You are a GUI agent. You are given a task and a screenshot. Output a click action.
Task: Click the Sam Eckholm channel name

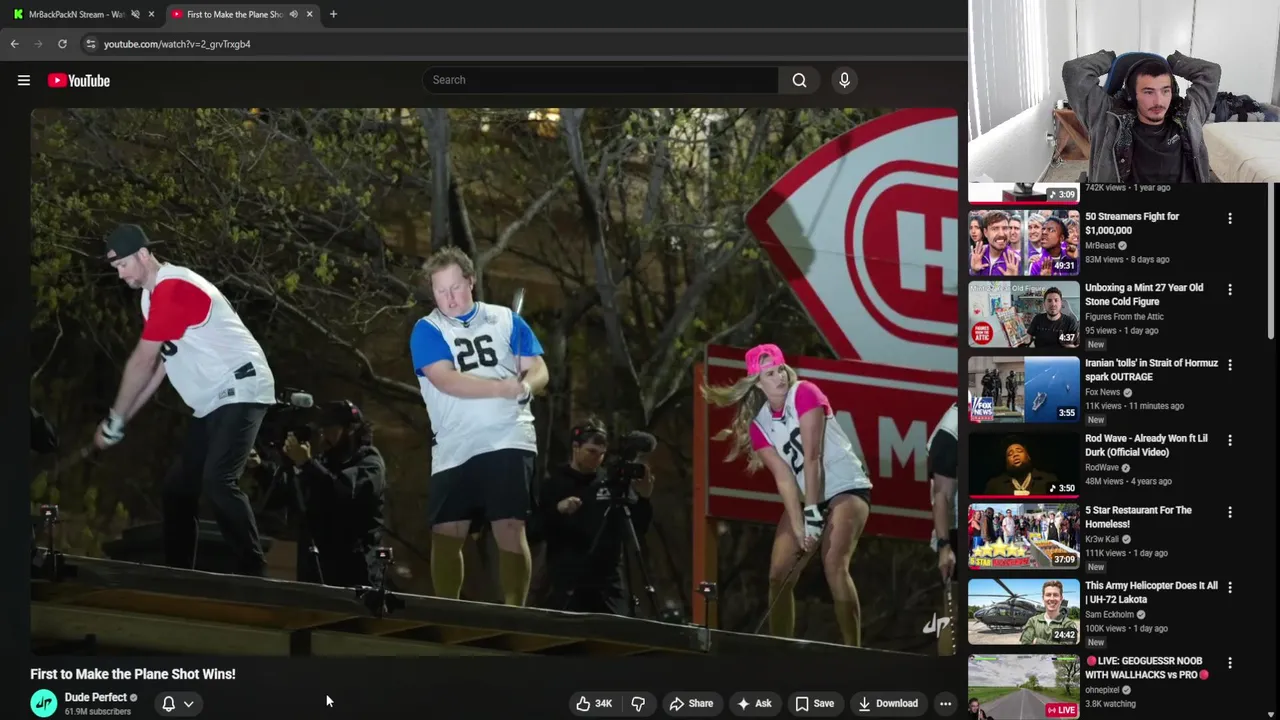(1109, 614)
